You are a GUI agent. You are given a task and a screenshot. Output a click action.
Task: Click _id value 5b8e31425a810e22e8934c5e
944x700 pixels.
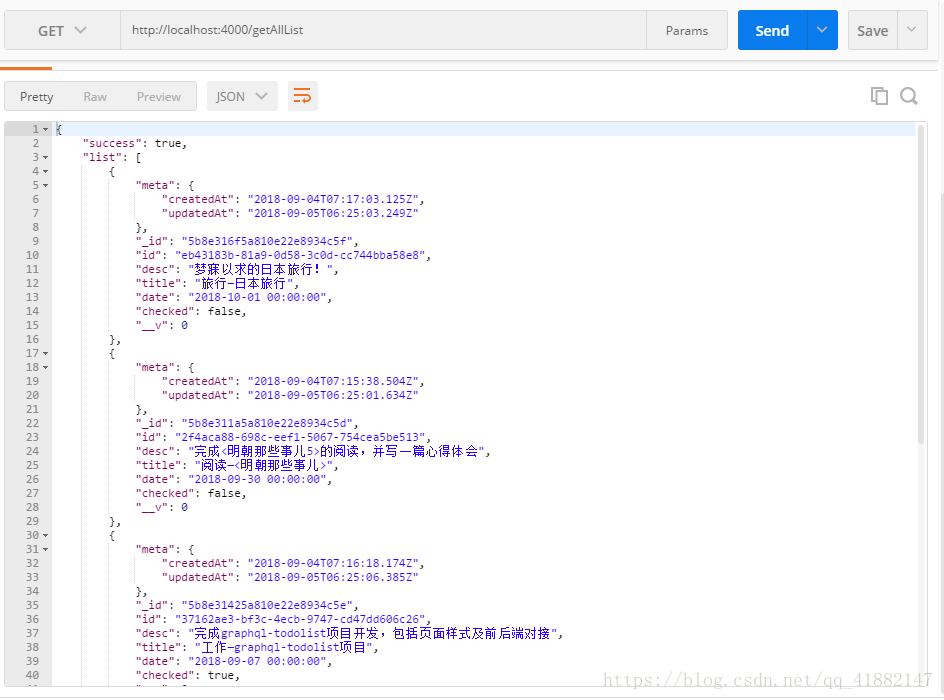pyautogui.click(x=267, y=606)
